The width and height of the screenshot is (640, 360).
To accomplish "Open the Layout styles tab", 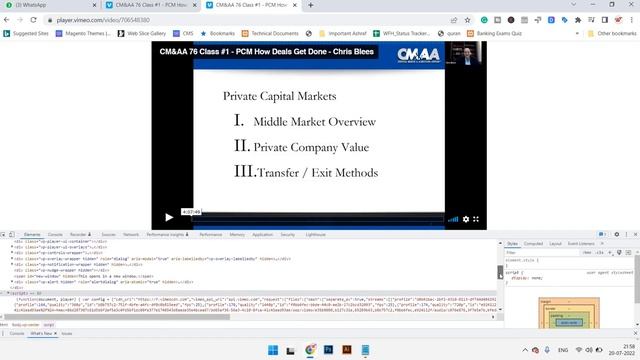I will coord(555,244).
